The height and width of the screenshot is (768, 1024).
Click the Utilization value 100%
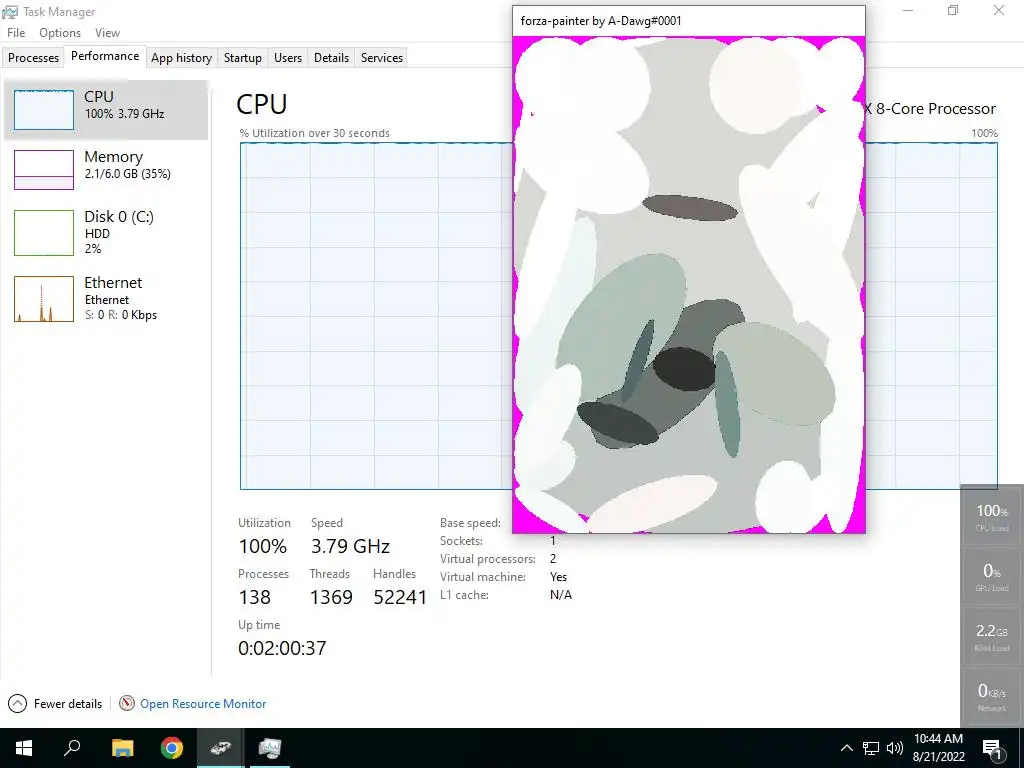[x=263, y=546]
